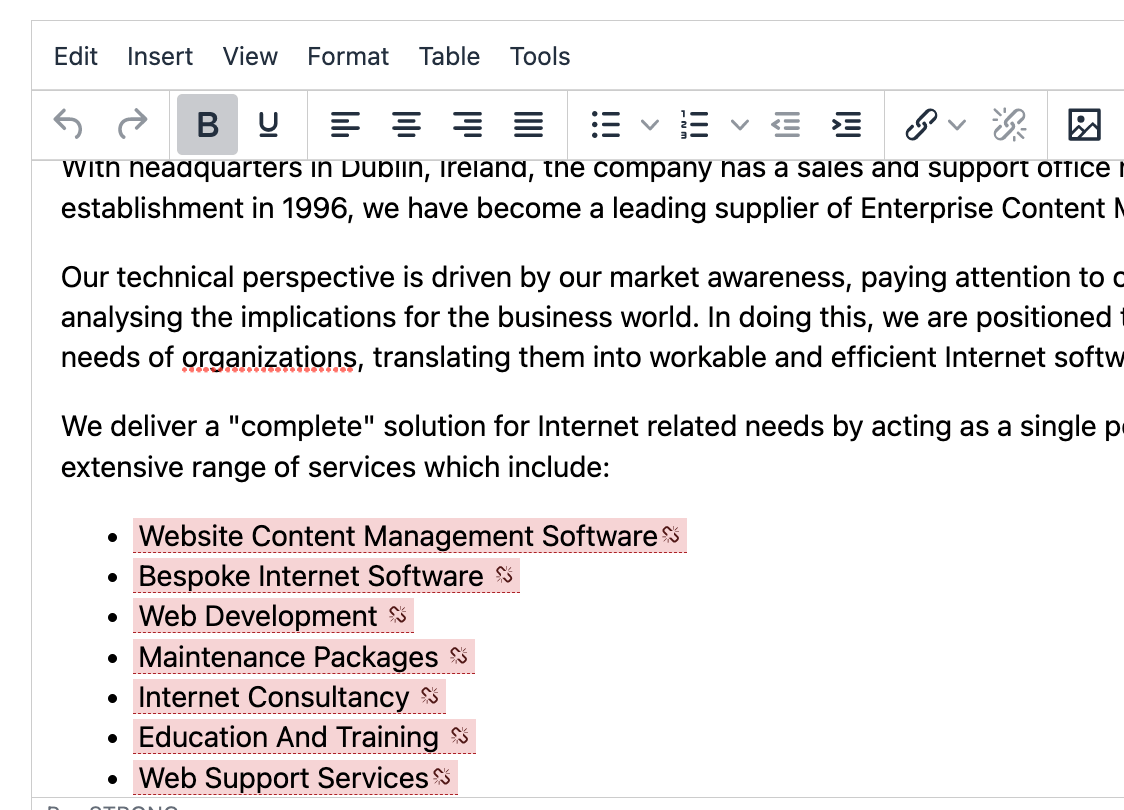
Task: Decrease indent of the current line
Action: coord(786,124)
